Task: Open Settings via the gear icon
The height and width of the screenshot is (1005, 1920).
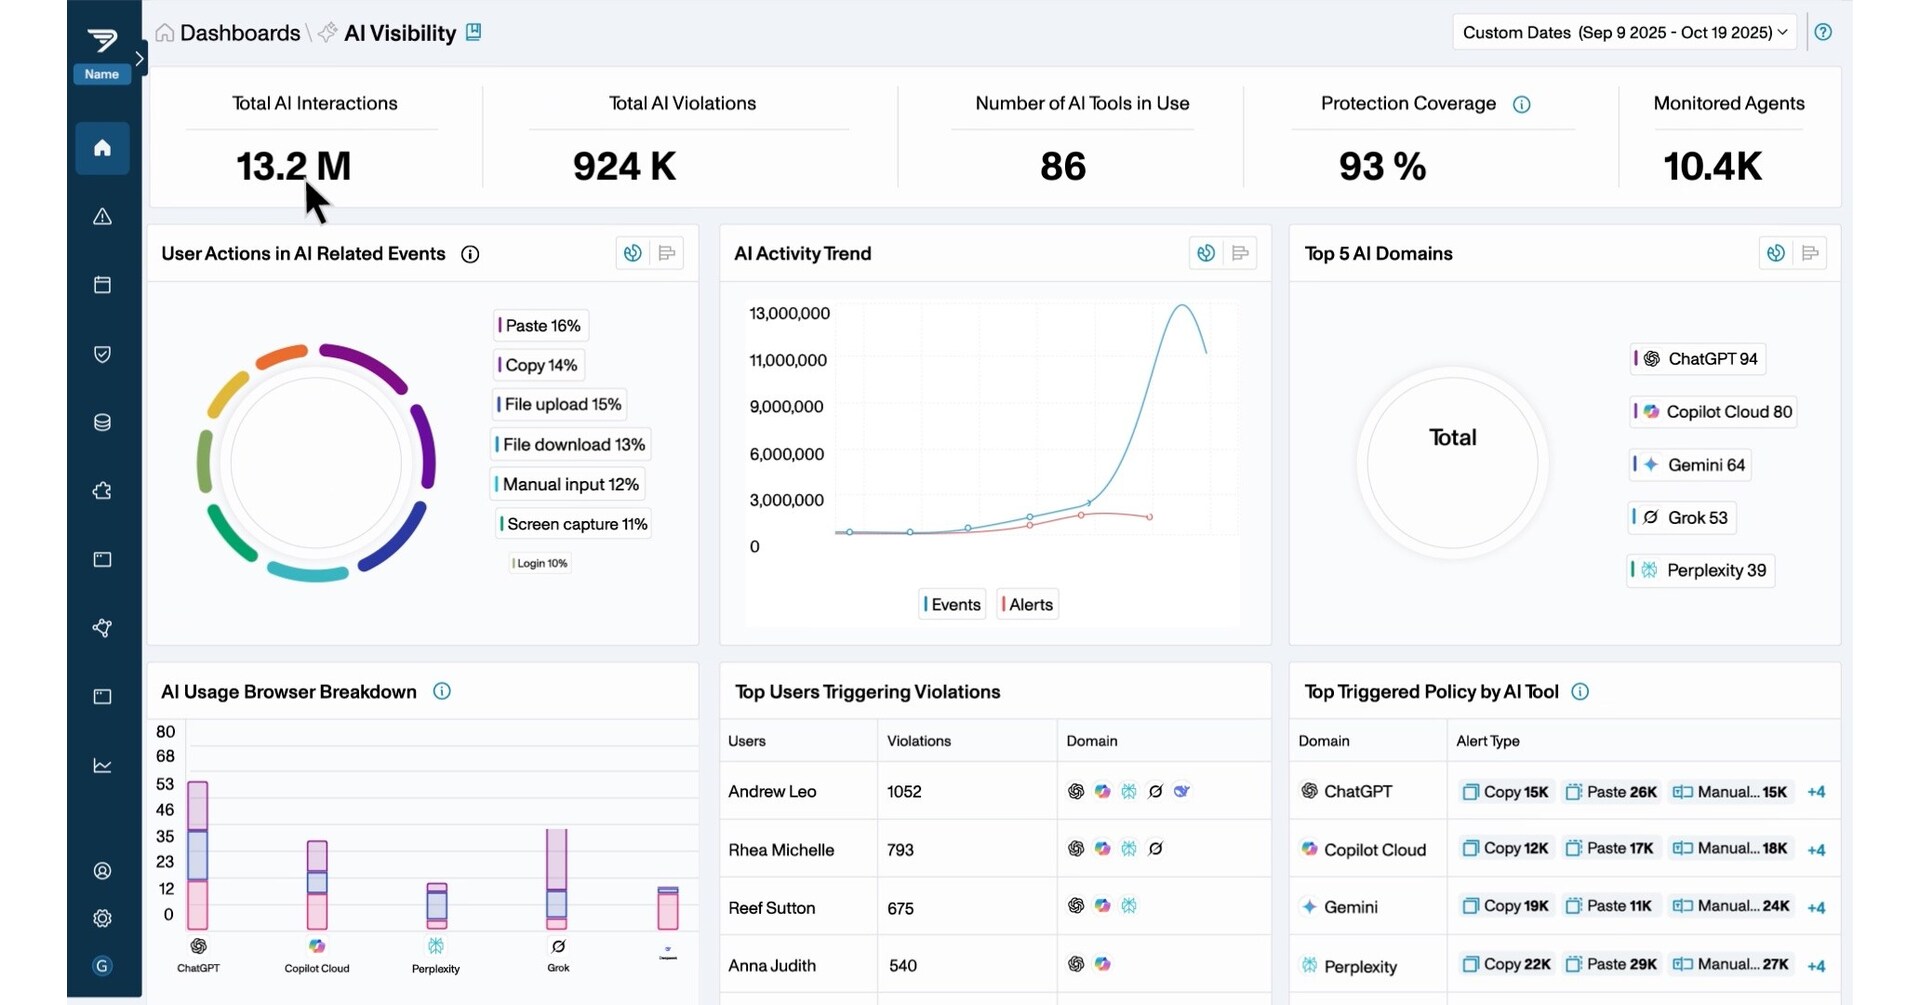Action: pyautogui.click(x=101, y=918)
